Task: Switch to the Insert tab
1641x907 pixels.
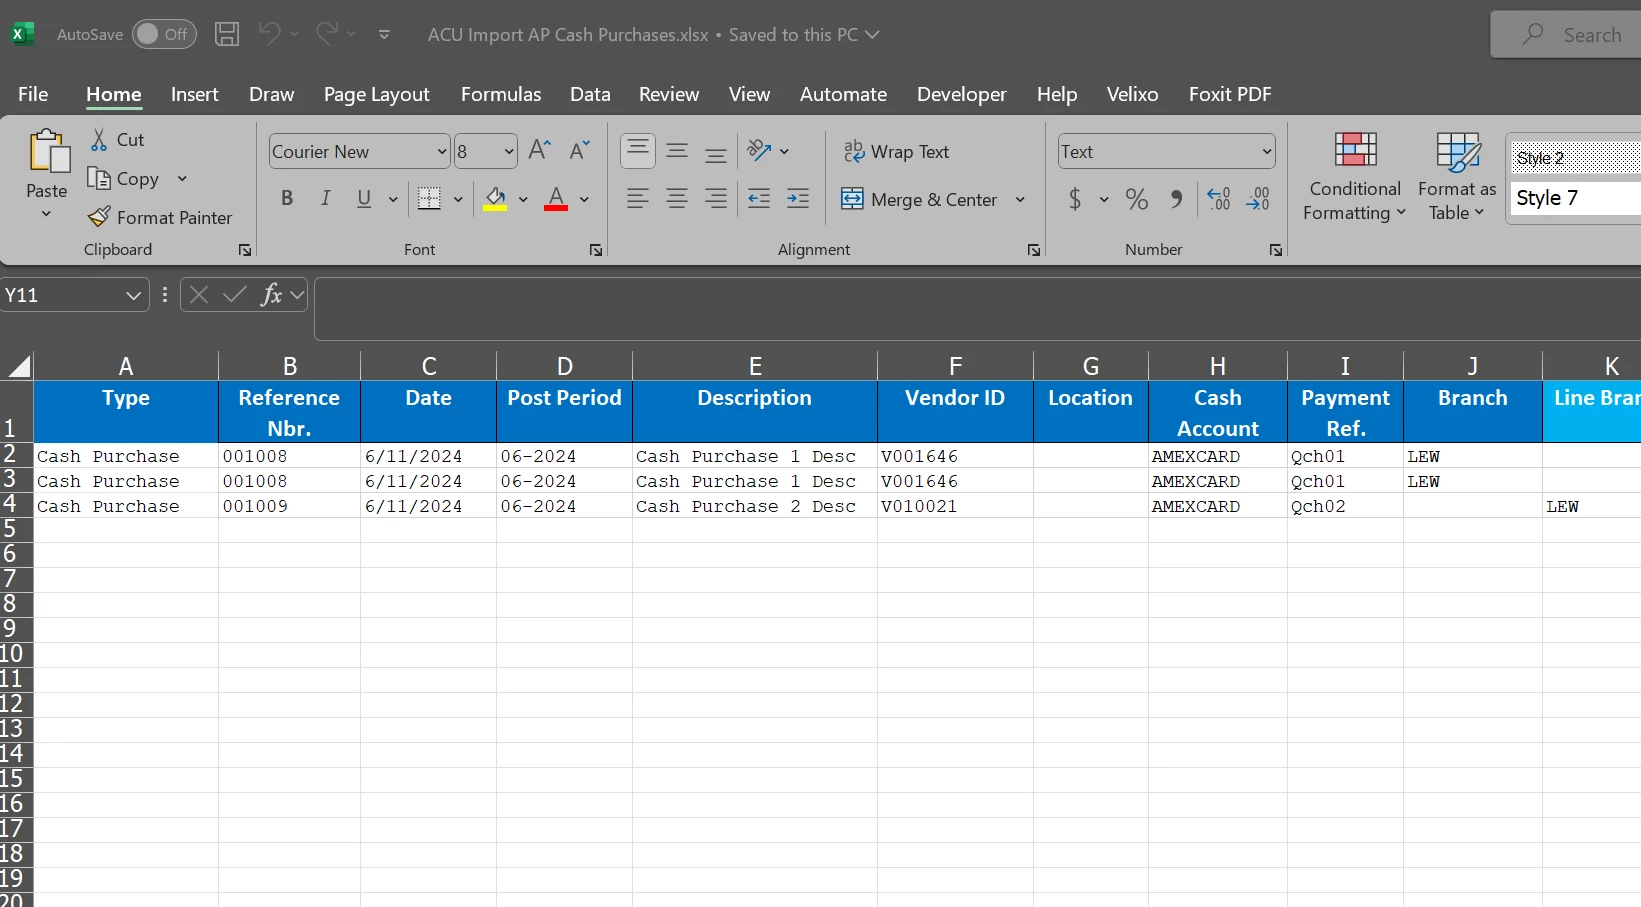Action: 194,94
